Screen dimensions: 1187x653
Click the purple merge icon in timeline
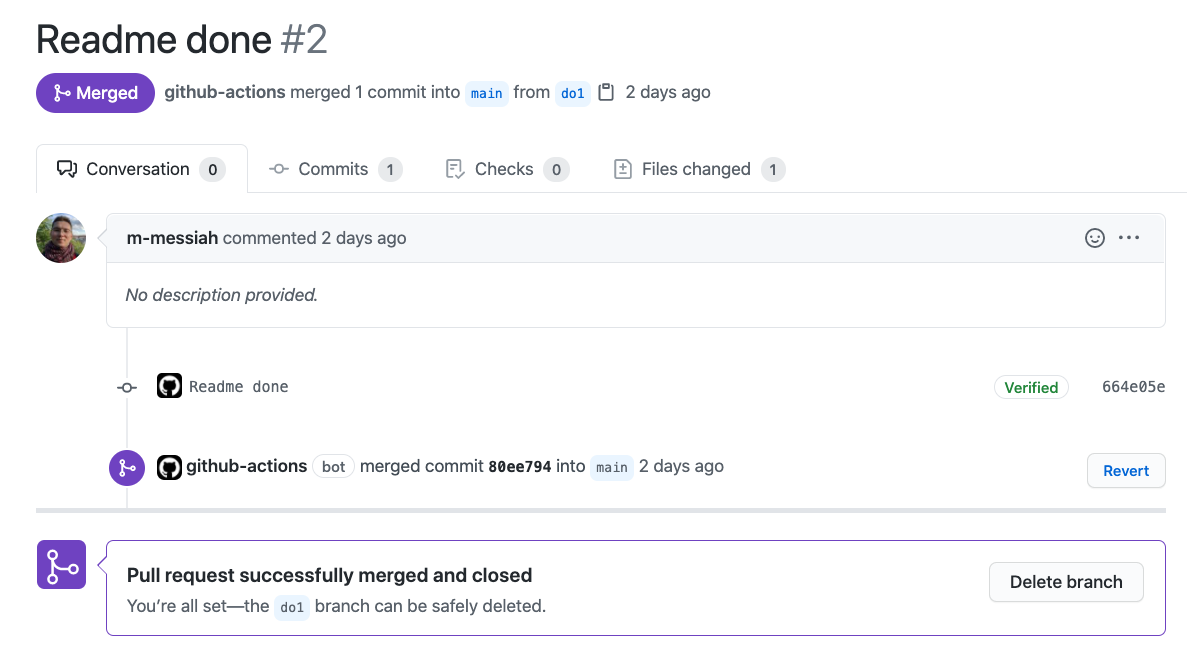point(127,467)
